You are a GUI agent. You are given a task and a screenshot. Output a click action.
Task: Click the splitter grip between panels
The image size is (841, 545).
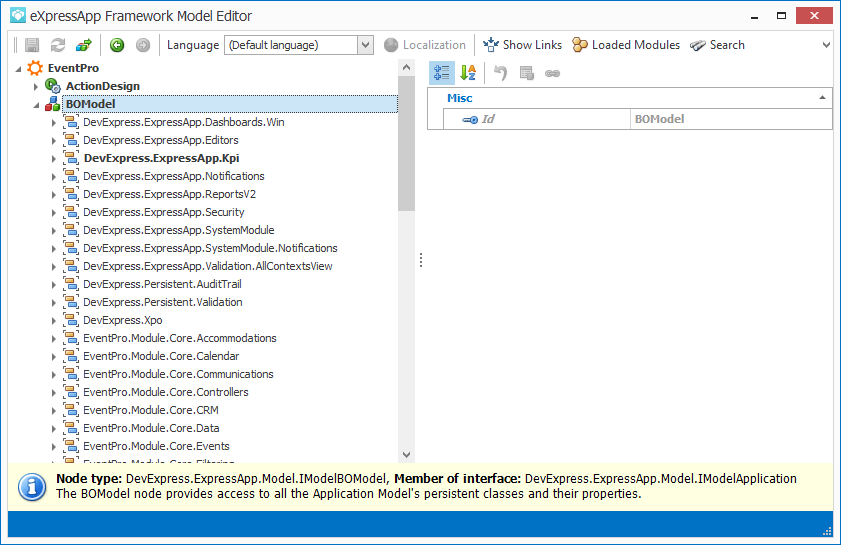click(421, 260)
